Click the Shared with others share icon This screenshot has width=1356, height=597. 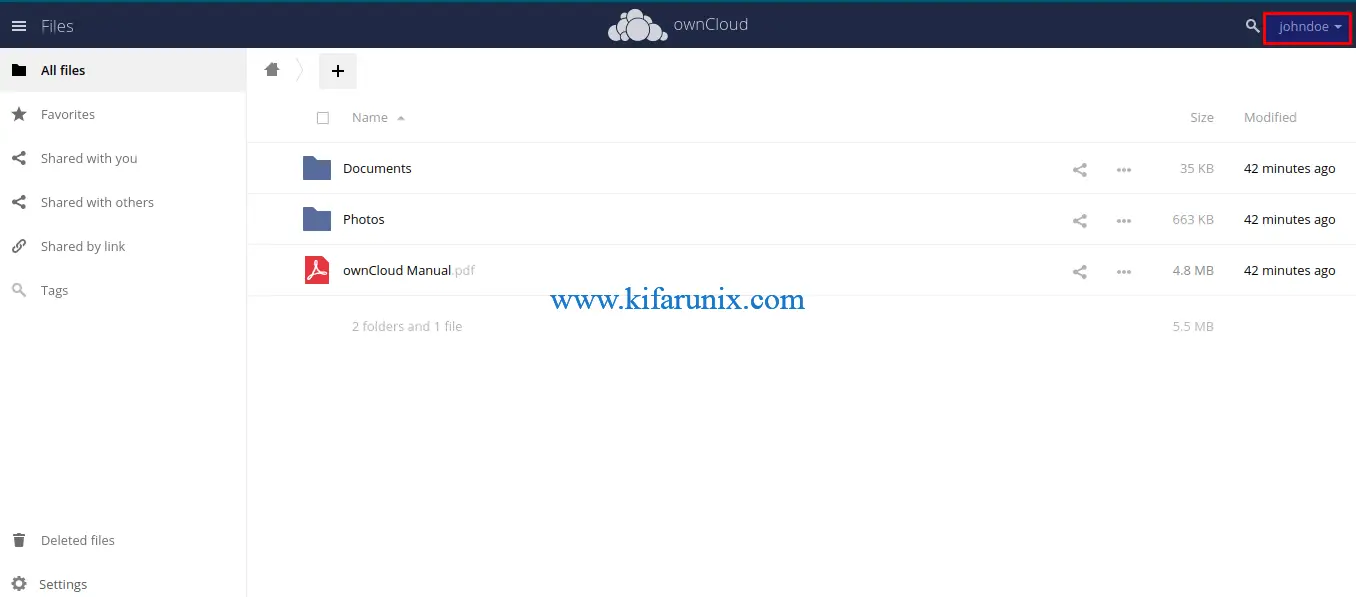19,202
